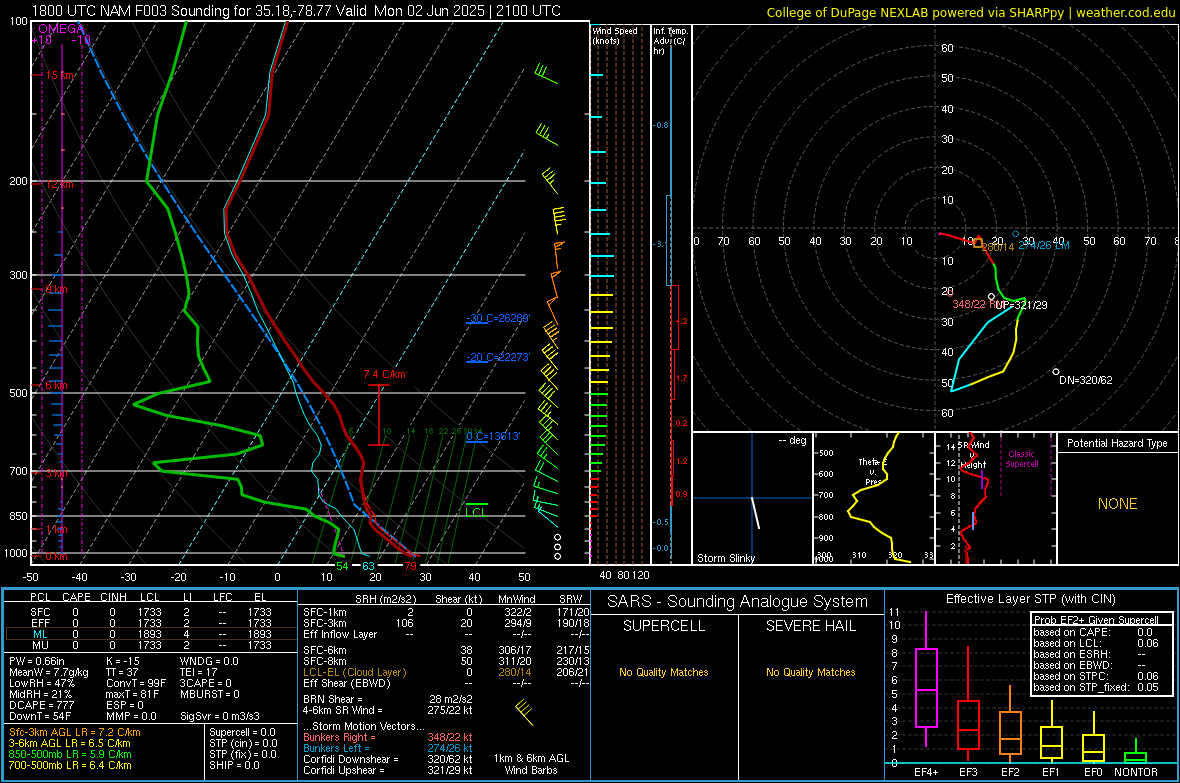1180x783 pixels.
Task: Click 'No Quality Matches' under SUPERCELL
Action: click(664, 672)
